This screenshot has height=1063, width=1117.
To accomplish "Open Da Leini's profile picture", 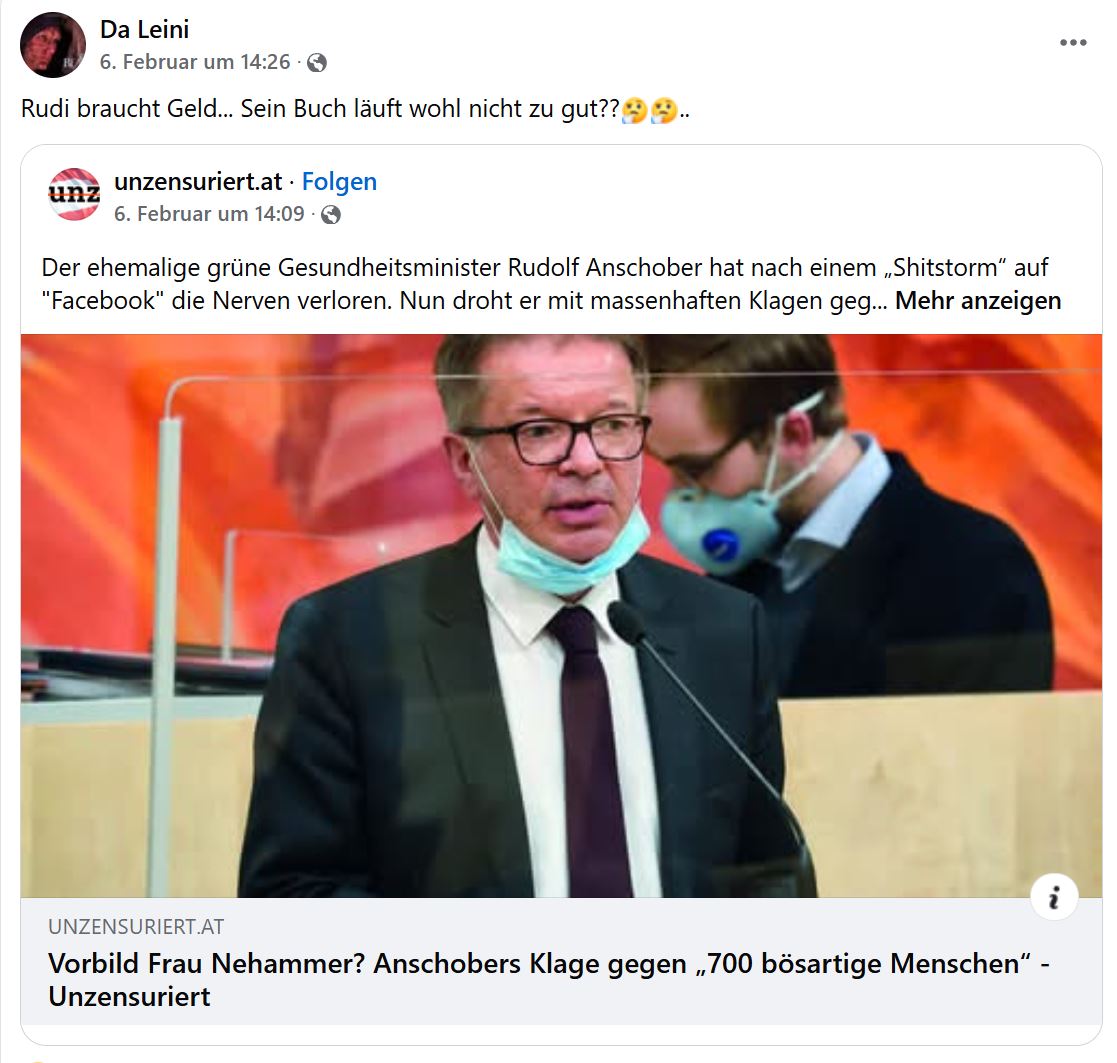I will pyautogui.click(x=53, y=45).
